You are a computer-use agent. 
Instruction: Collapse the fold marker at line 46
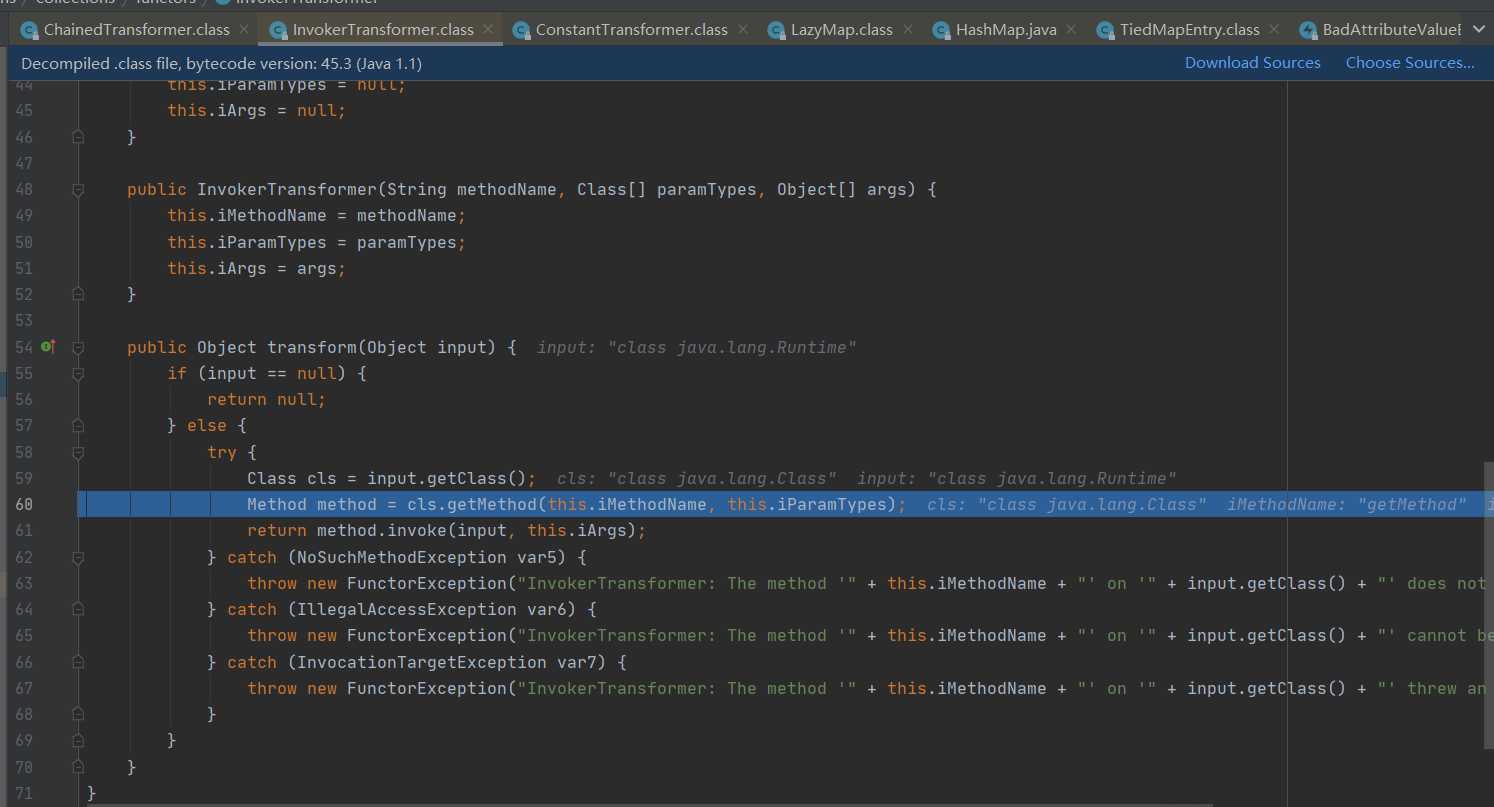click(x=78, y=137)
